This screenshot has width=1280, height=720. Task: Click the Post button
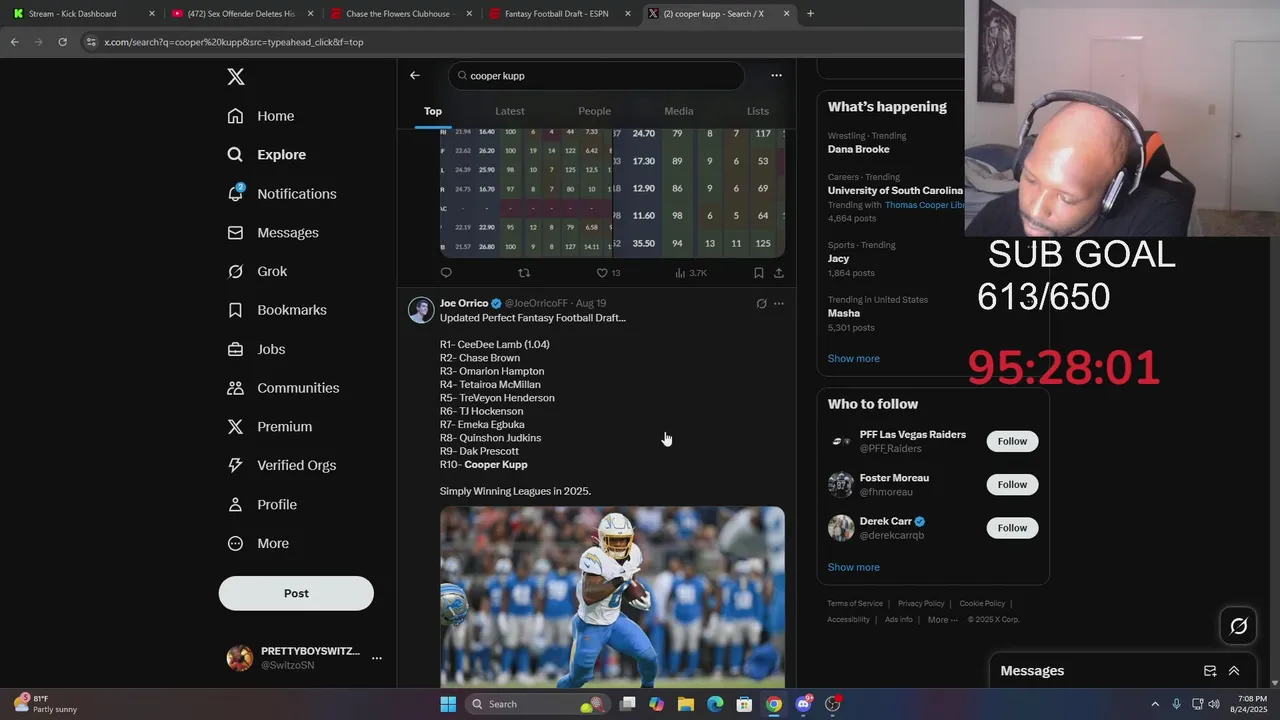pyautogui.click(x=296, y=593)
